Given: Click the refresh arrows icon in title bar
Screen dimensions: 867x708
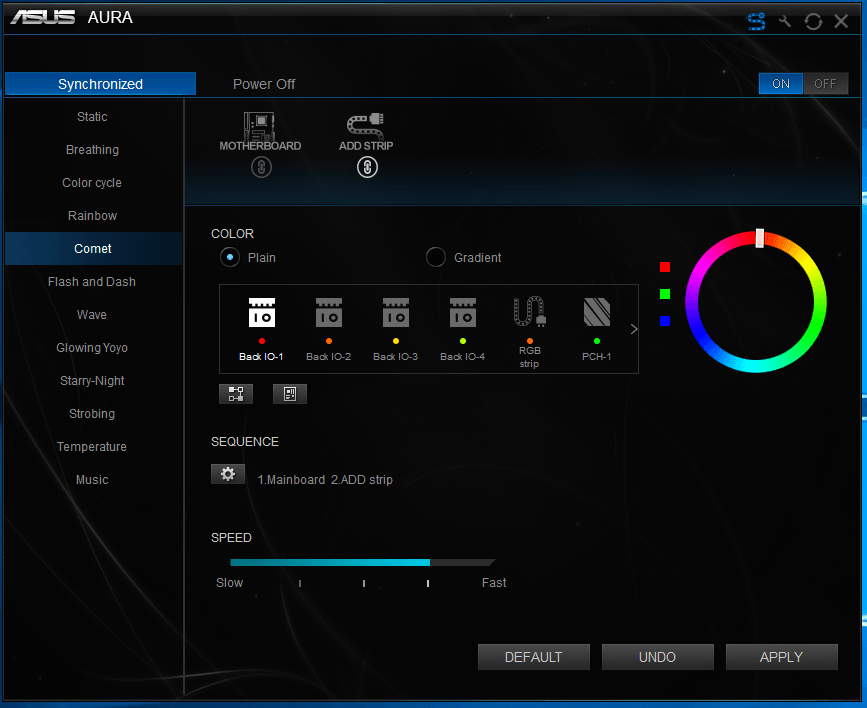Looking at the screenshot, I should coord(813,22).
